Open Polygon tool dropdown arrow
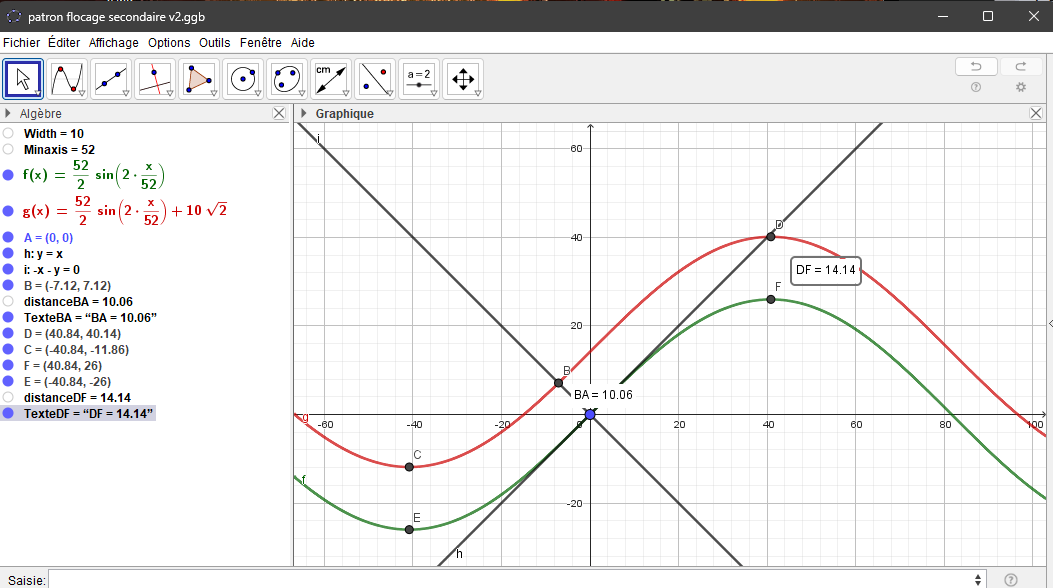This screenshot has width=1053, height=588. click(214, 94)
